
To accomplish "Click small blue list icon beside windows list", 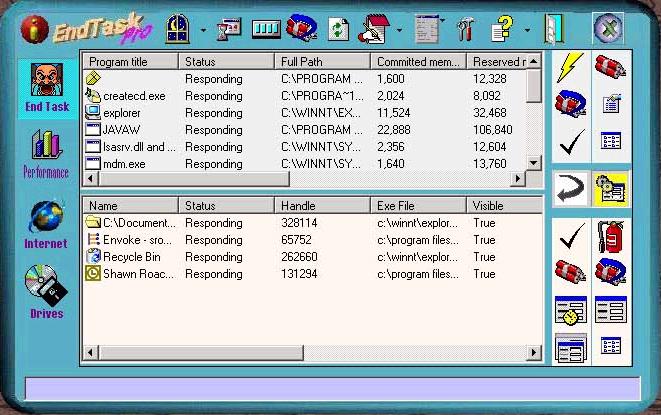I will coord(611,345).
